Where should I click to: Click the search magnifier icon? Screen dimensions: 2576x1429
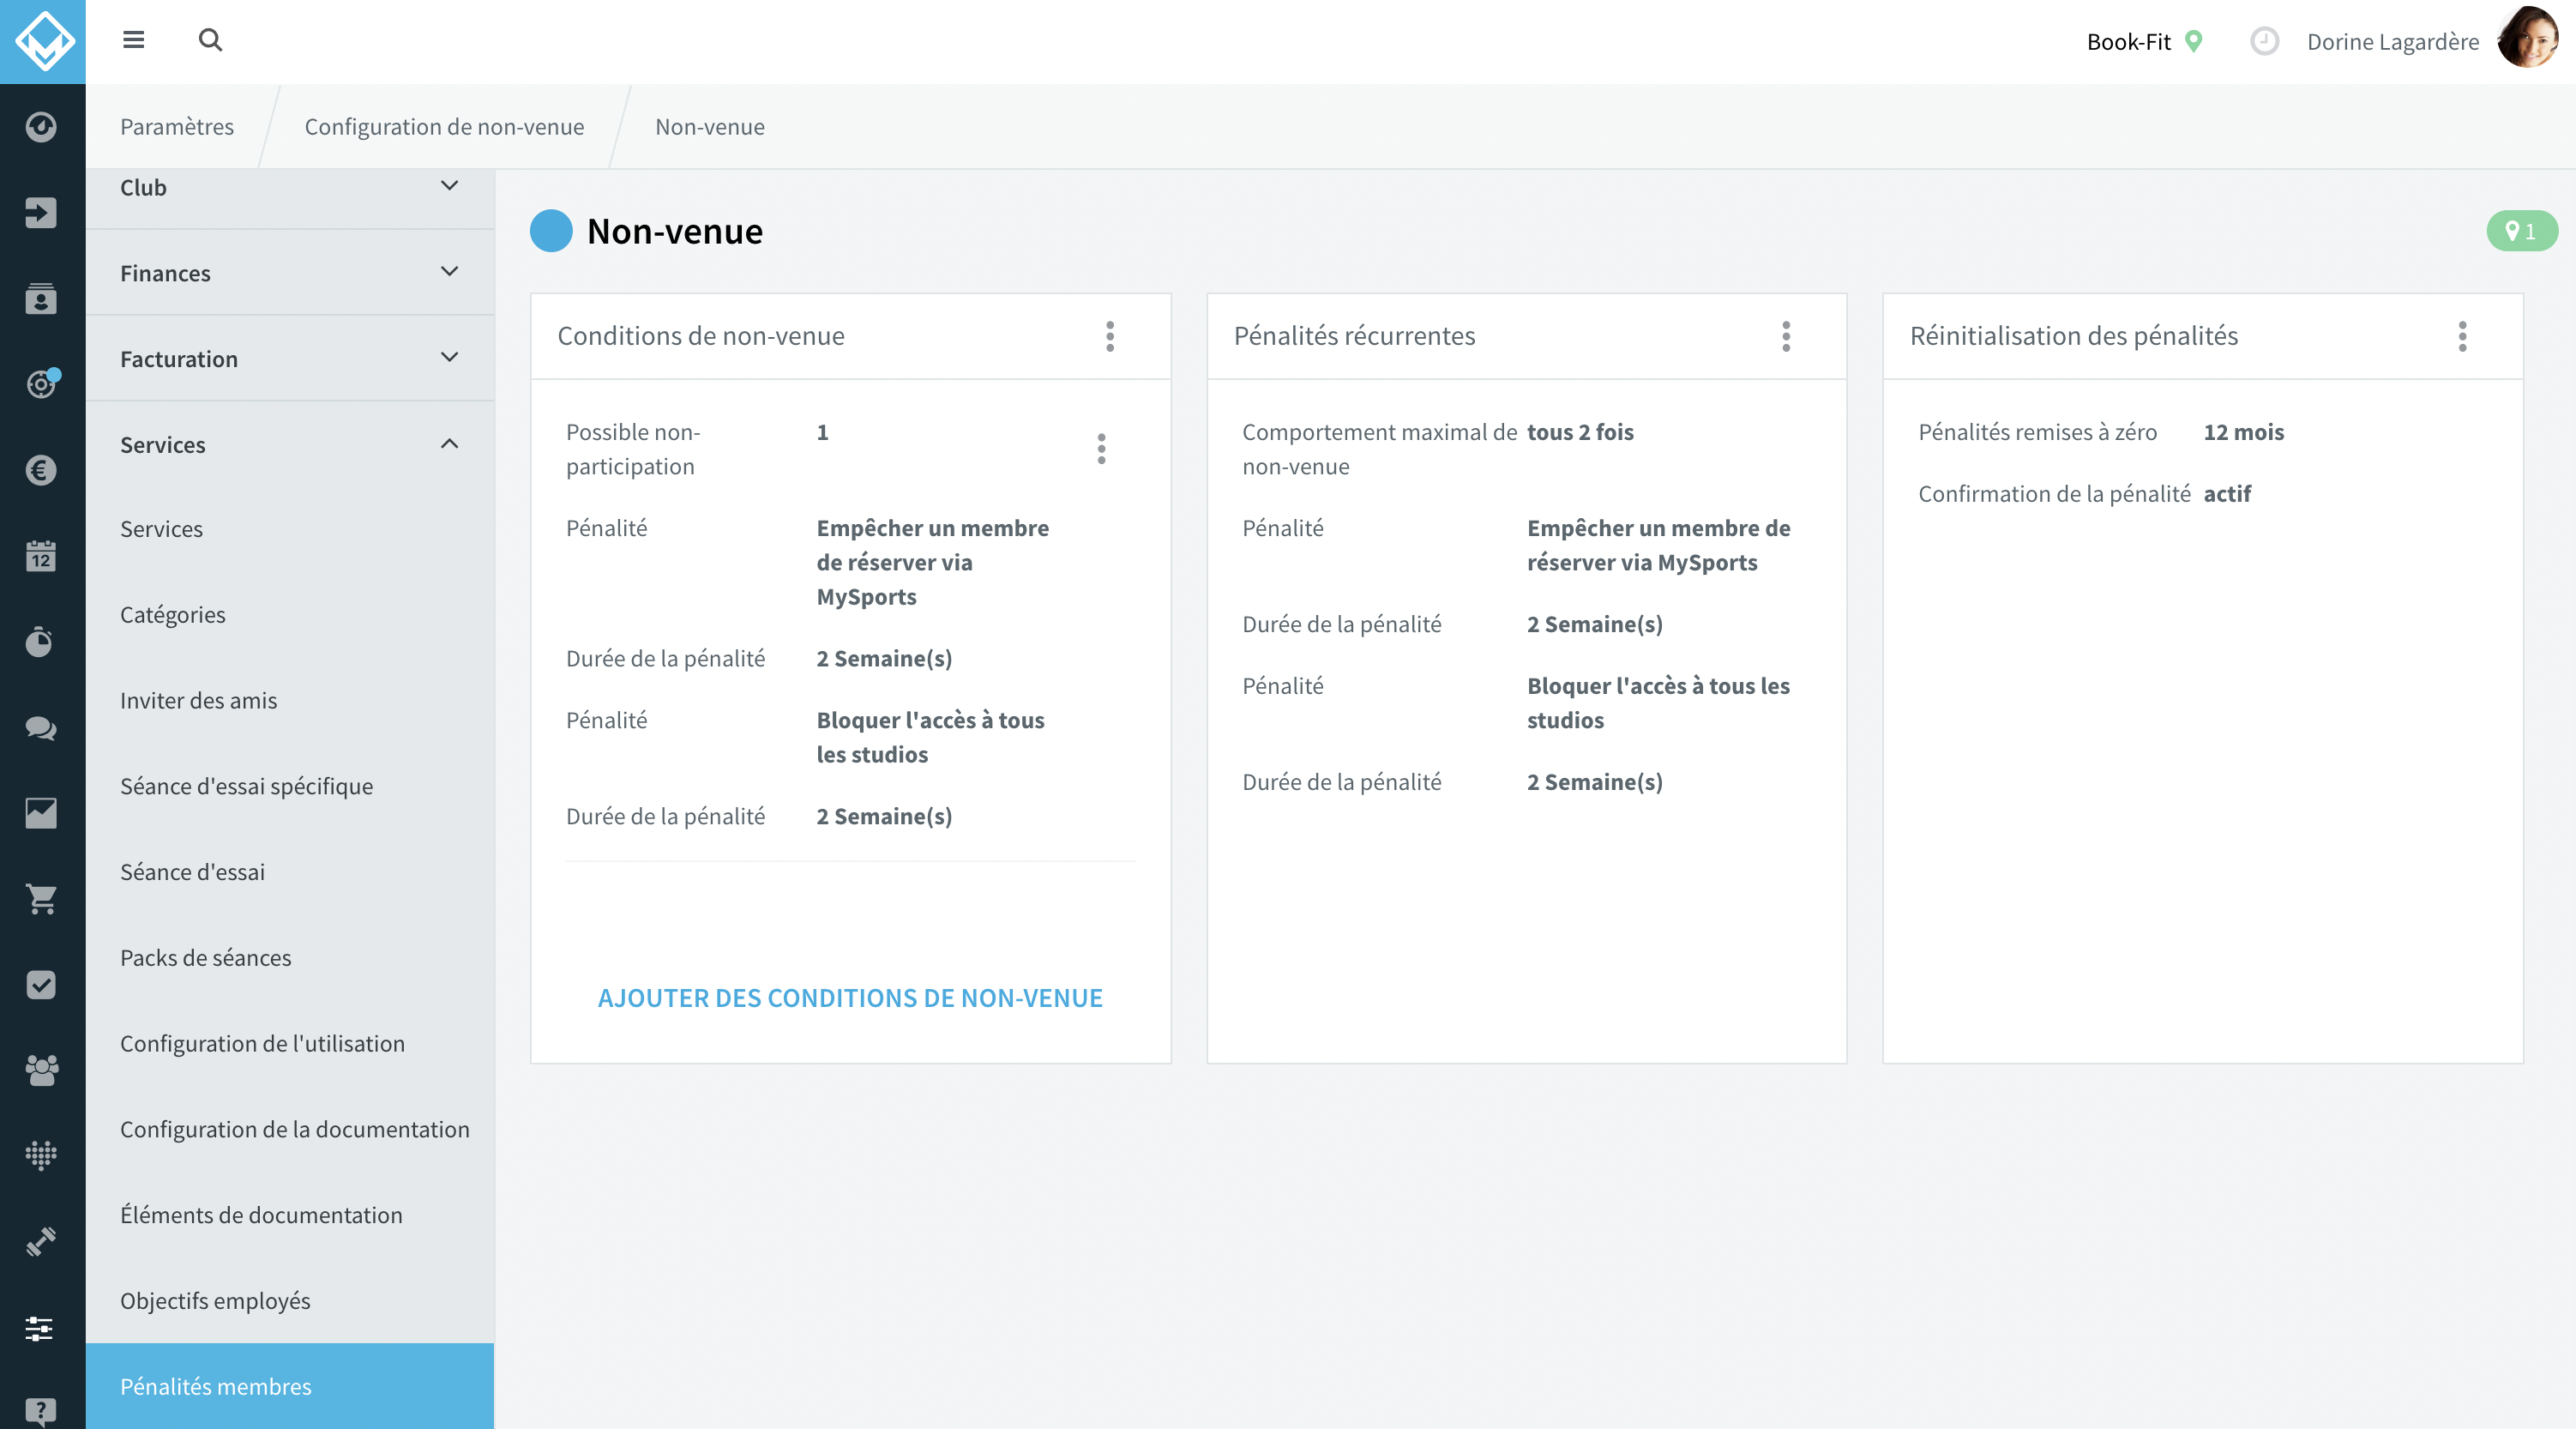tap(210, 40)
